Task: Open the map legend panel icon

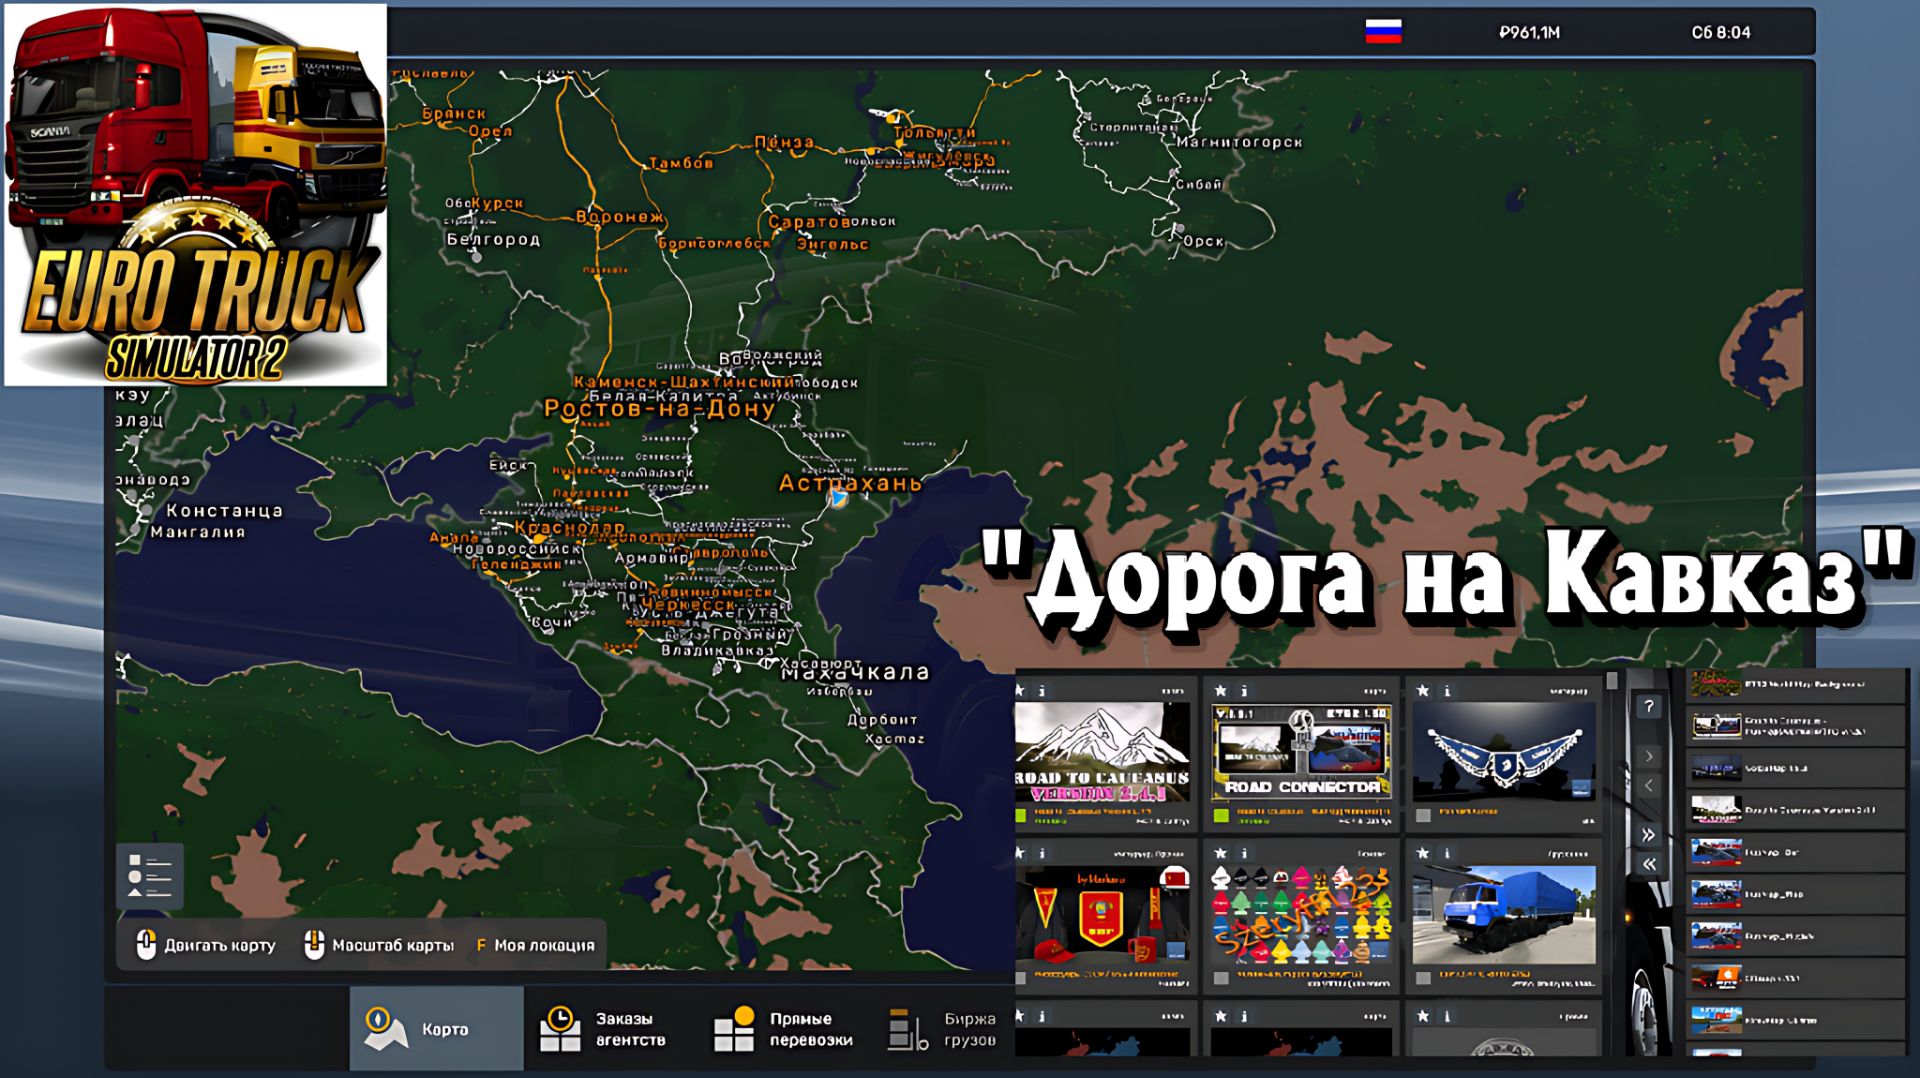Action: (x=150, y=875)
